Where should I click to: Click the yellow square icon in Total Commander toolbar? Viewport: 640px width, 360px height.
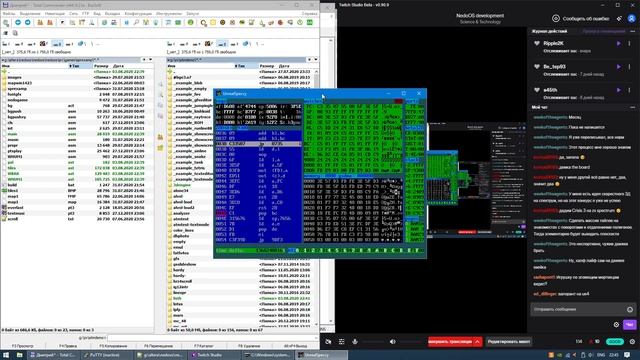tap(213, 22)
